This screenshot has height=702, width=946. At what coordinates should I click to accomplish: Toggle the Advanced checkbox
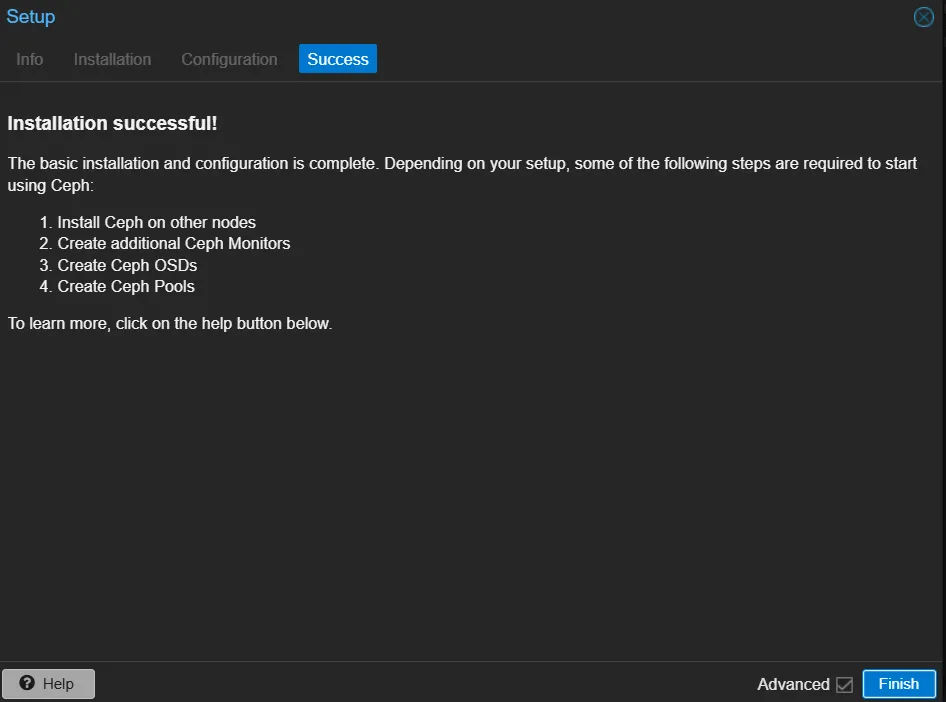pyautogui.click(x=844, y=685)
